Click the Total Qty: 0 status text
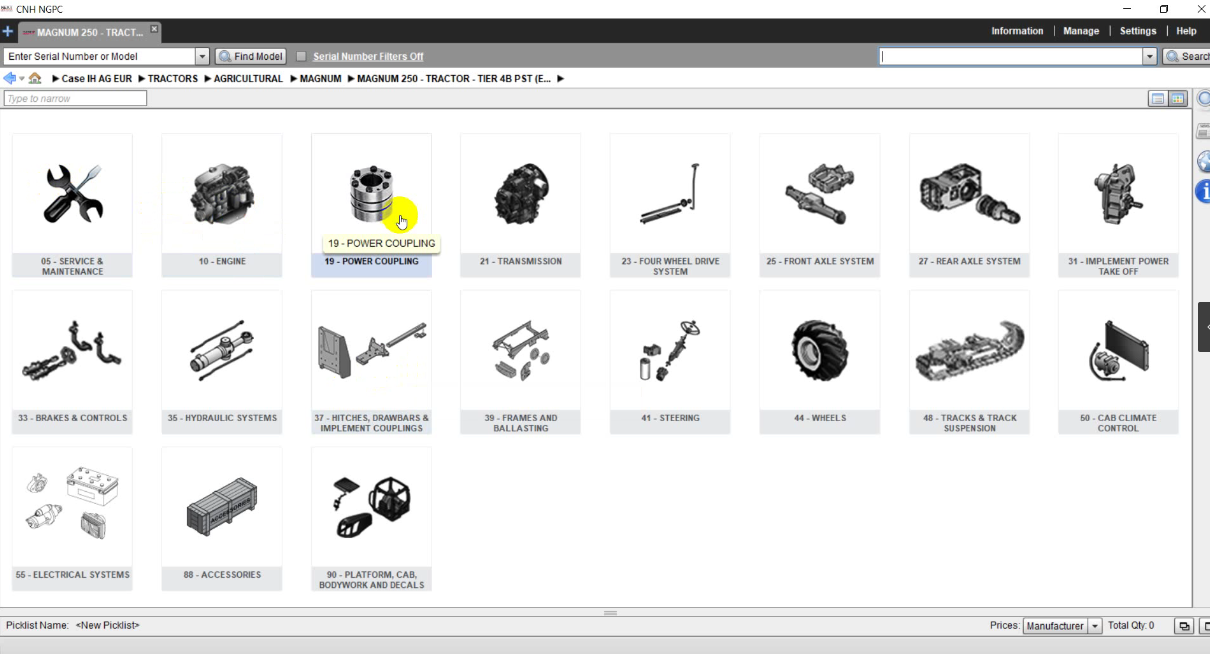The width and height of the screenshot is (1210, 654). [1131, 626]
